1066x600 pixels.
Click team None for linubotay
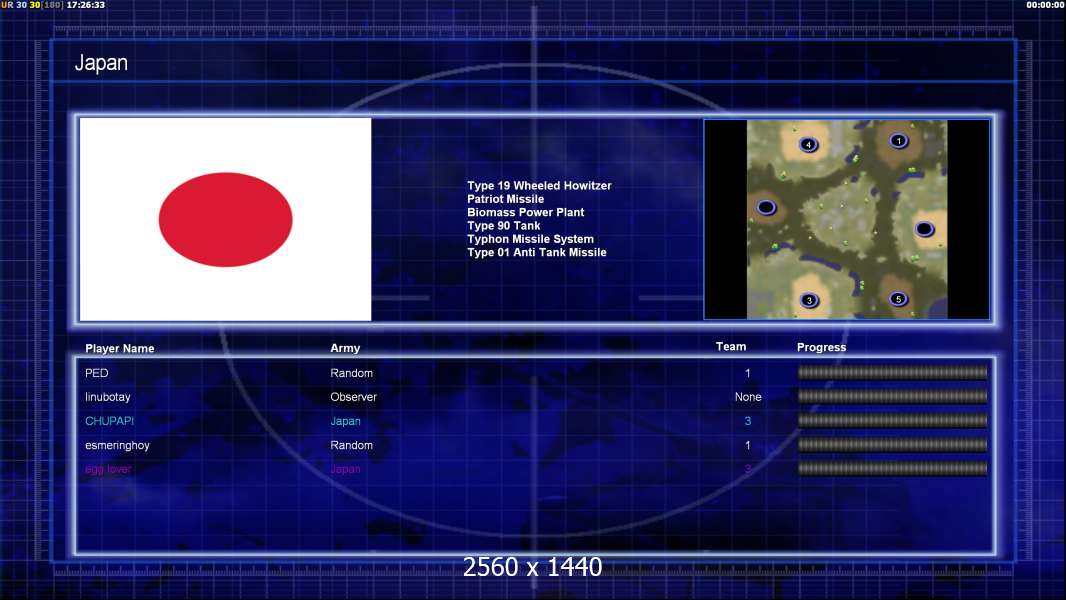[748, 397]
